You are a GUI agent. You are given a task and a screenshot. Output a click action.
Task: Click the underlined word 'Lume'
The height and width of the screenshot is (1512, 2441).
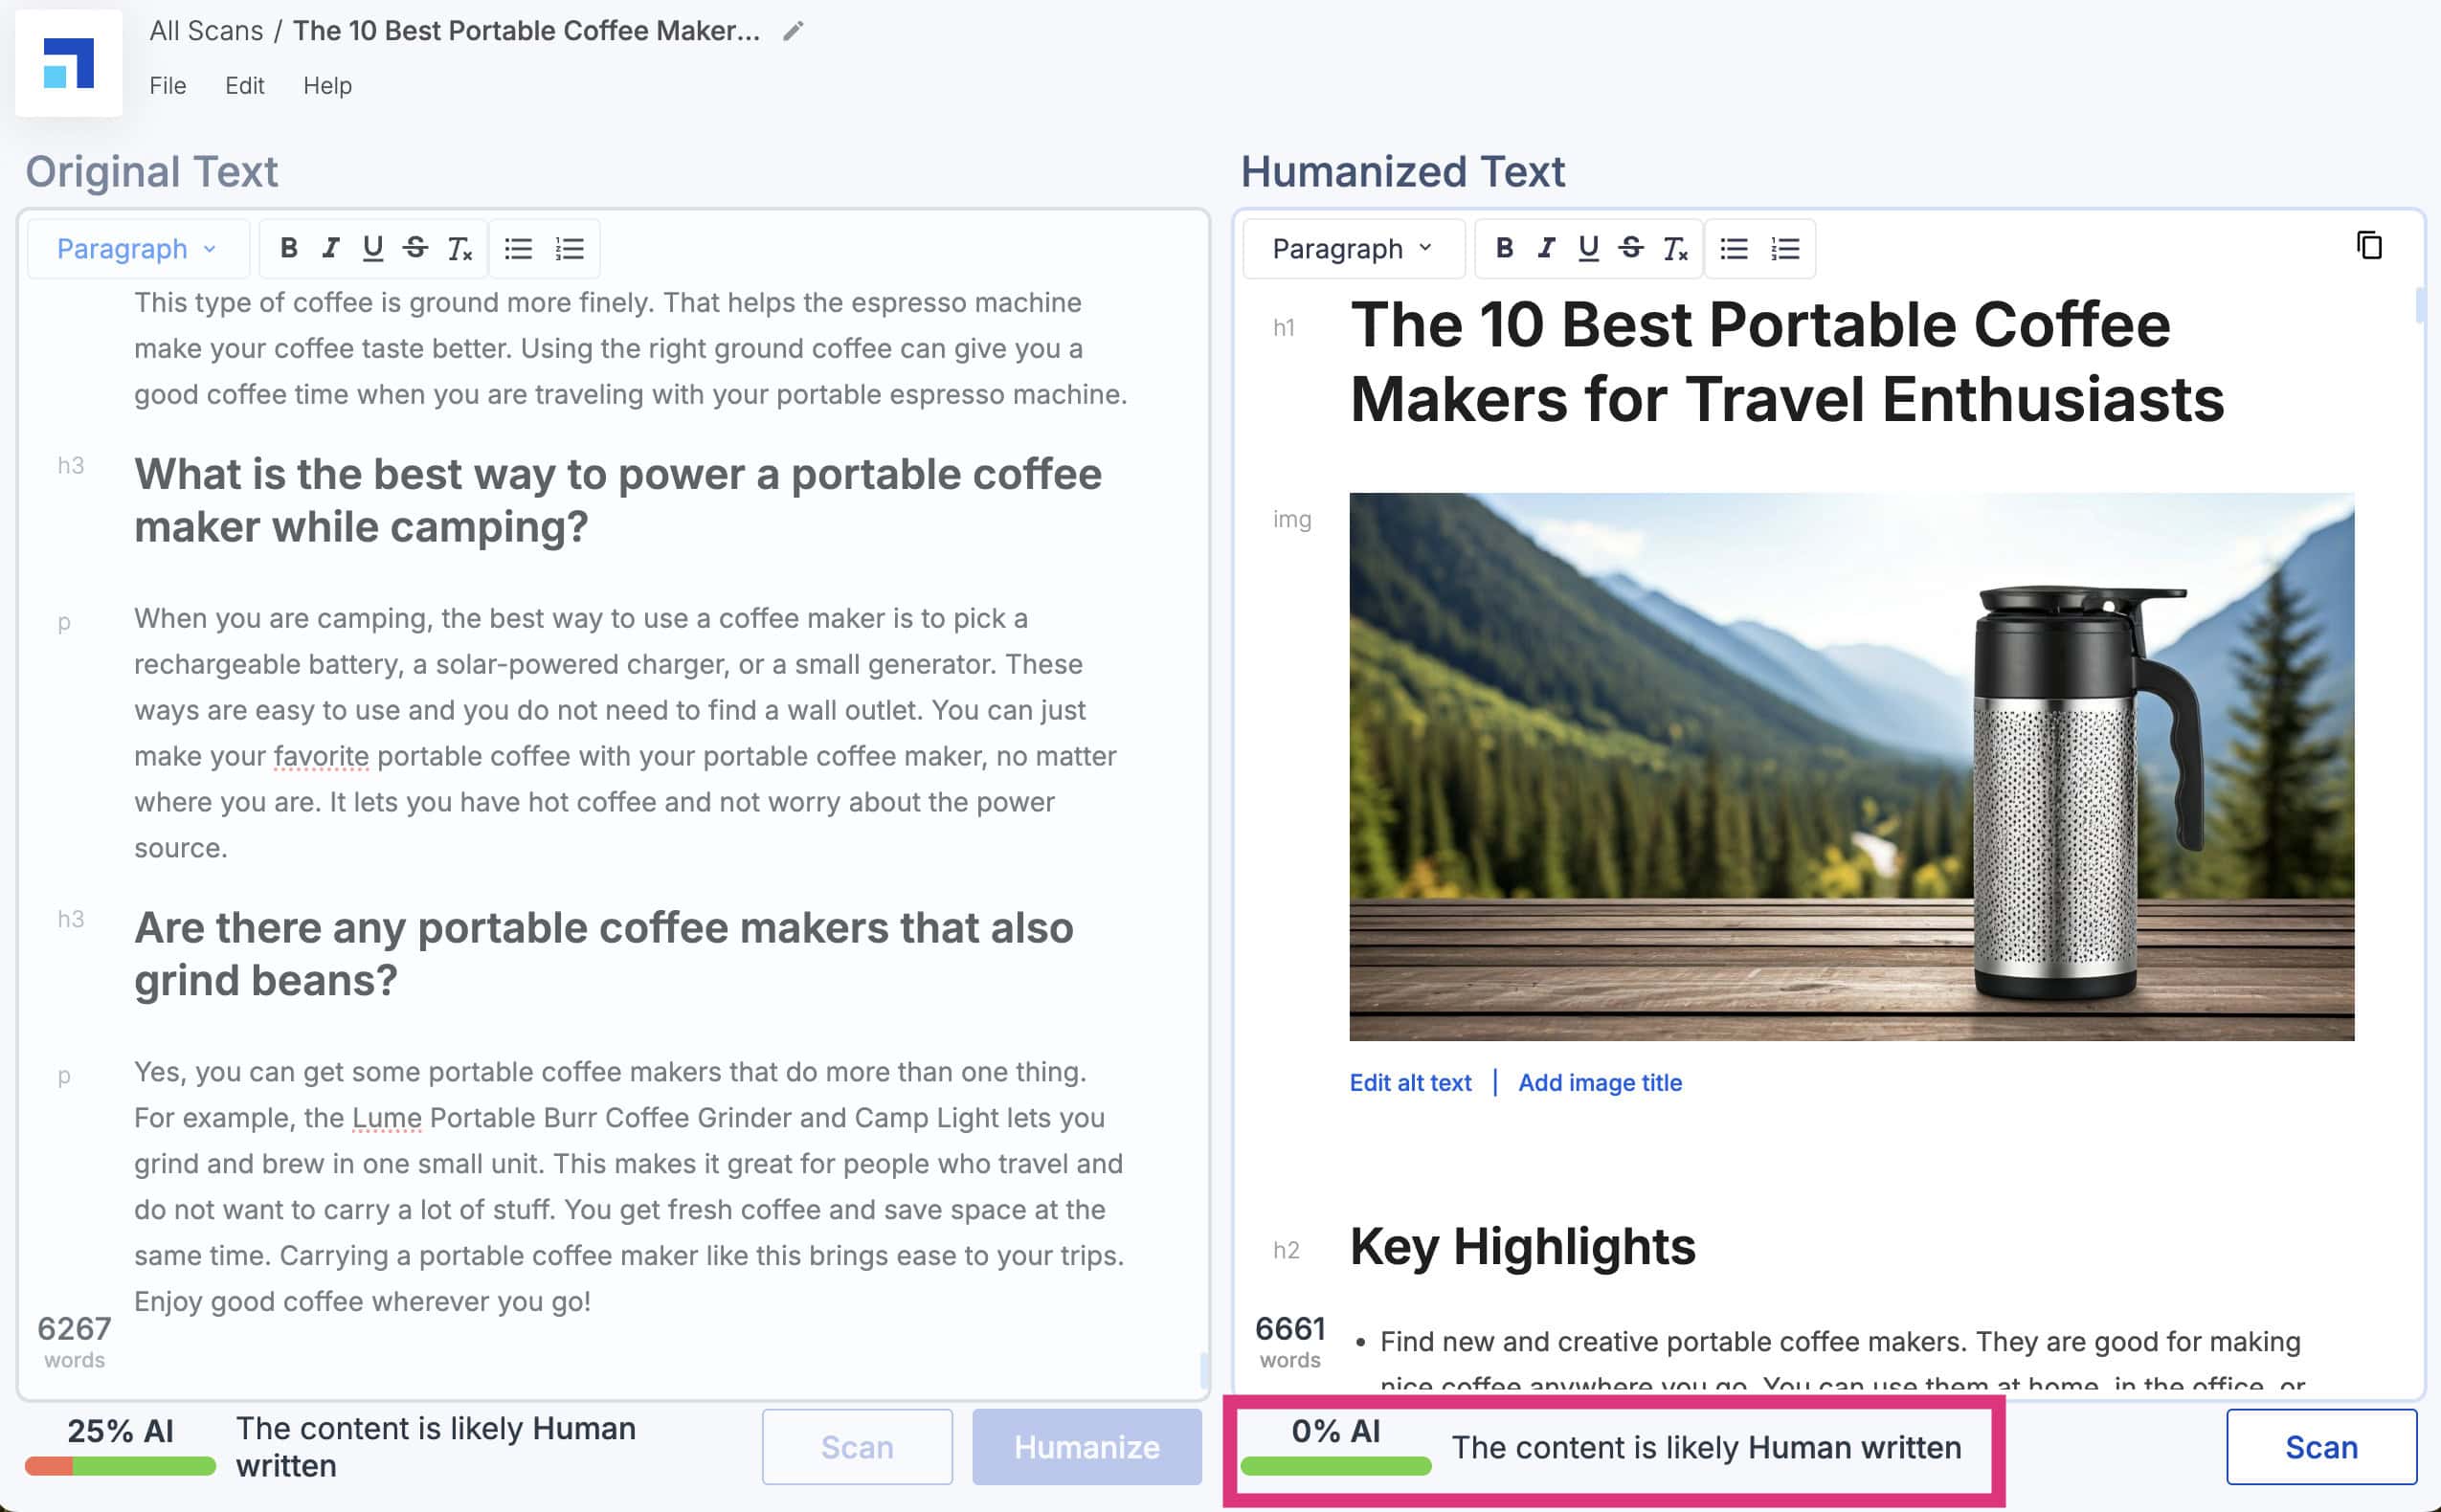[x=386, y=1118]
